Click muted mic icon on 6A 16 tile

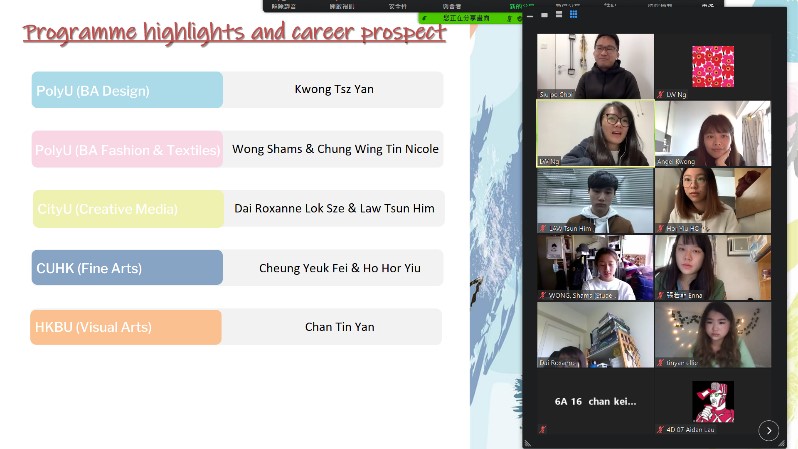543,429
